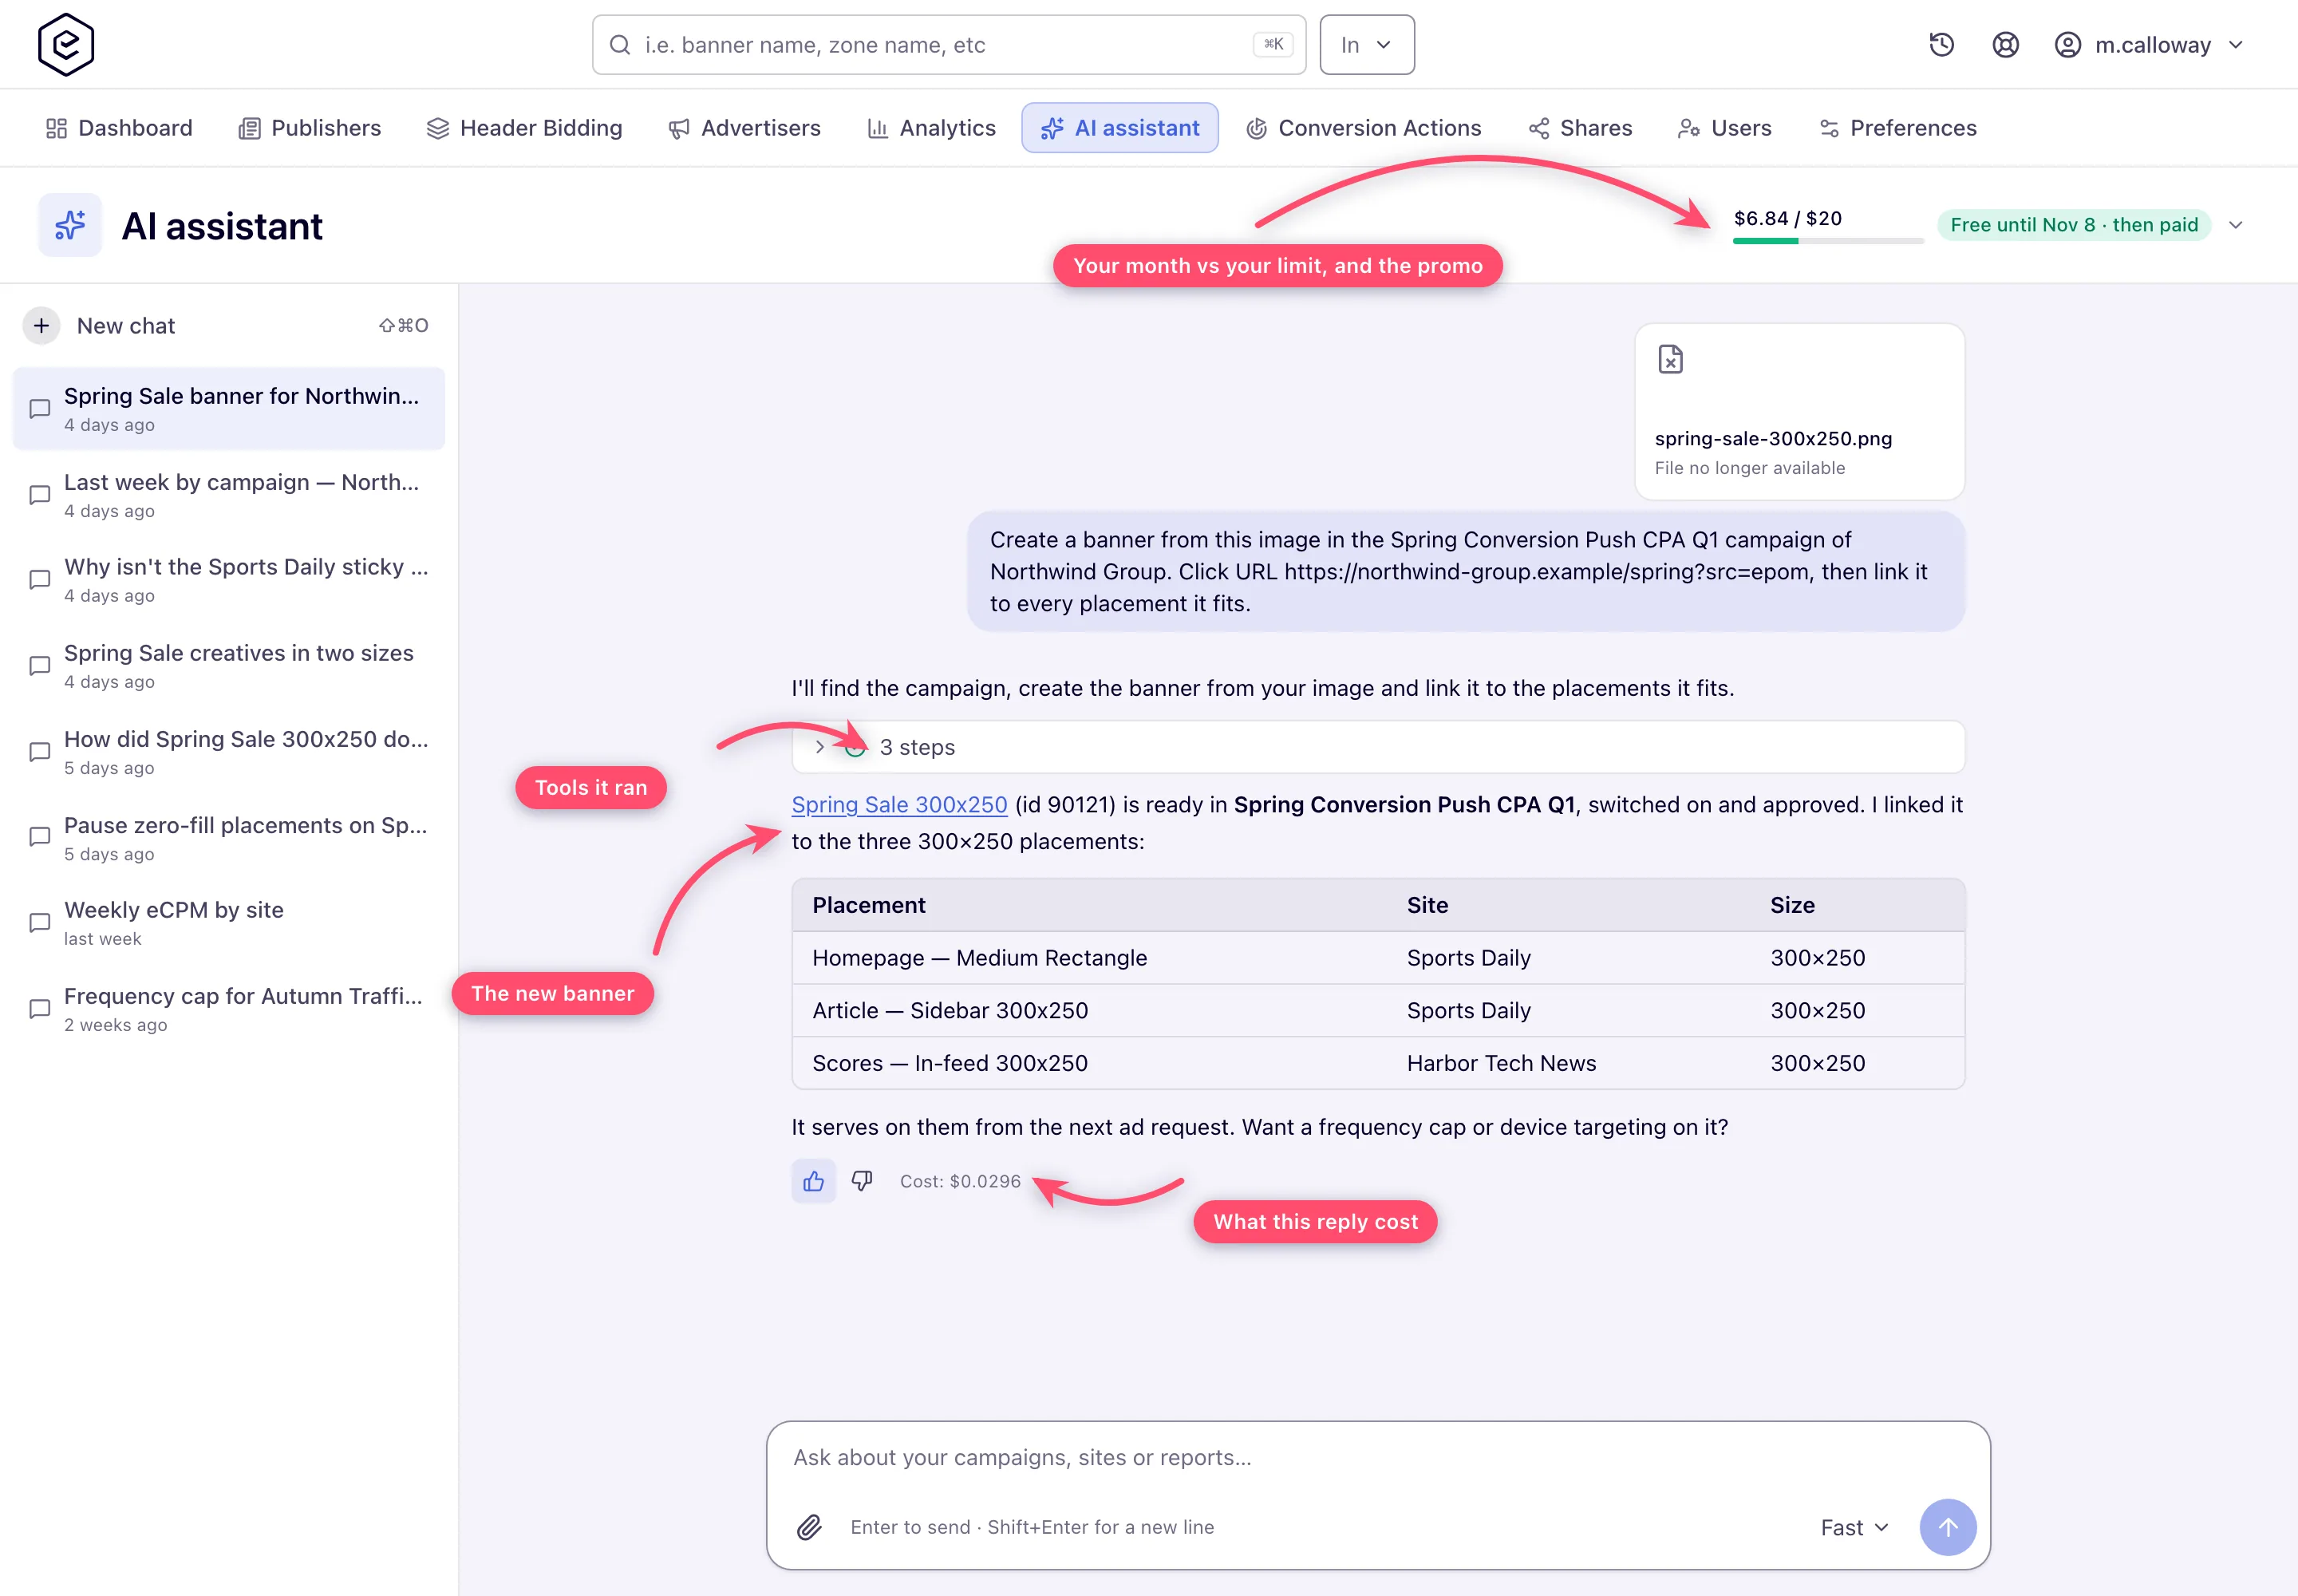
Task: Start a New chat
Action: click(228, 326)
